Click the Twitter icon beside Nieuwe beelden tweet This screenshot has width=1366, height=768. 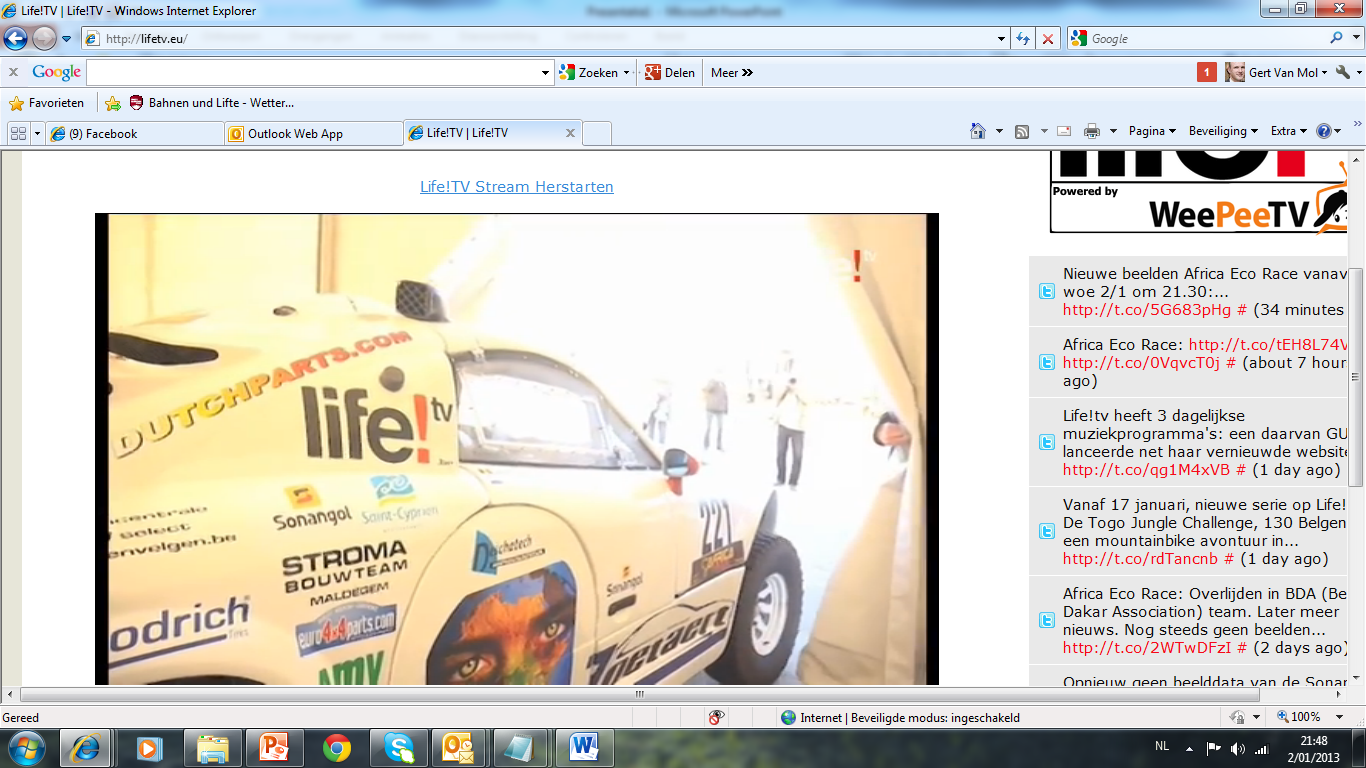pos(1046,291)
